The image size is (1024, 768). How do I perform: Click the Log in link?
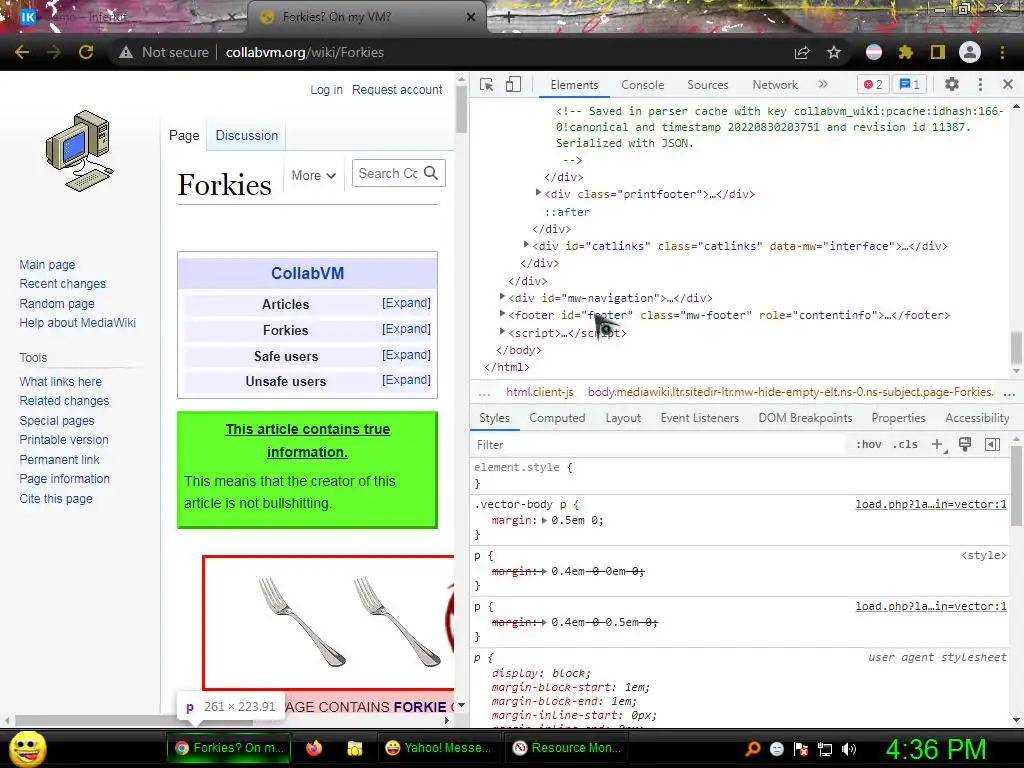point(326,89)
